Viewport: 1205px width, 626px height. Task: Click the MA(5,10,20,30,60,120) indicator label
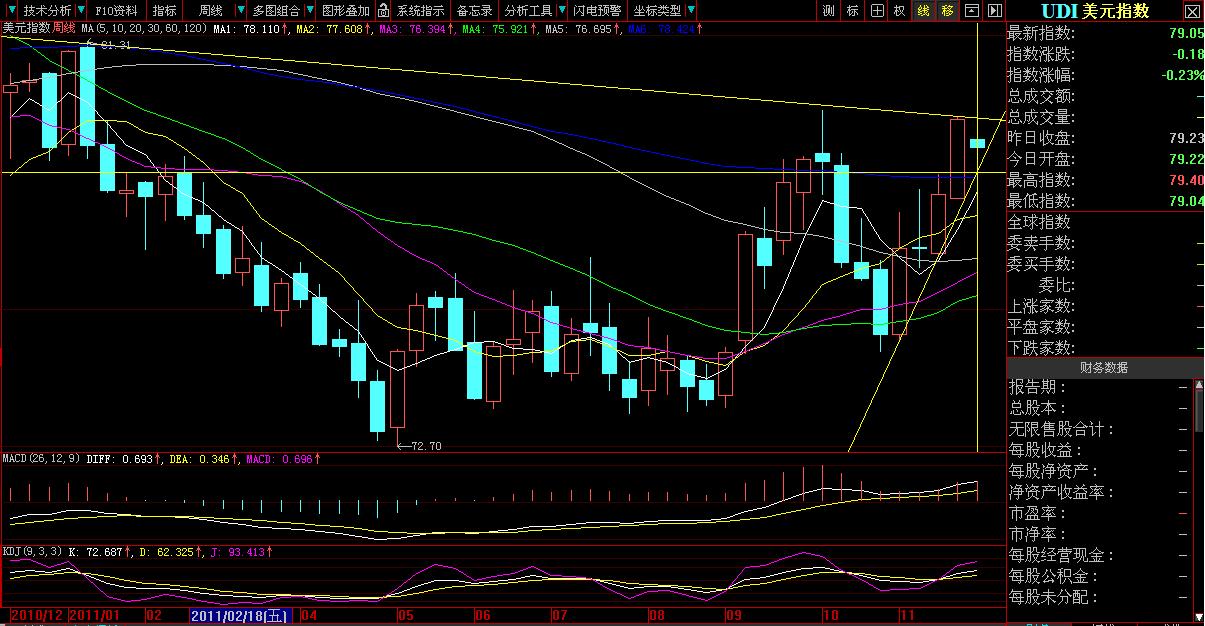pyautogui.click(x=145, y=30)
